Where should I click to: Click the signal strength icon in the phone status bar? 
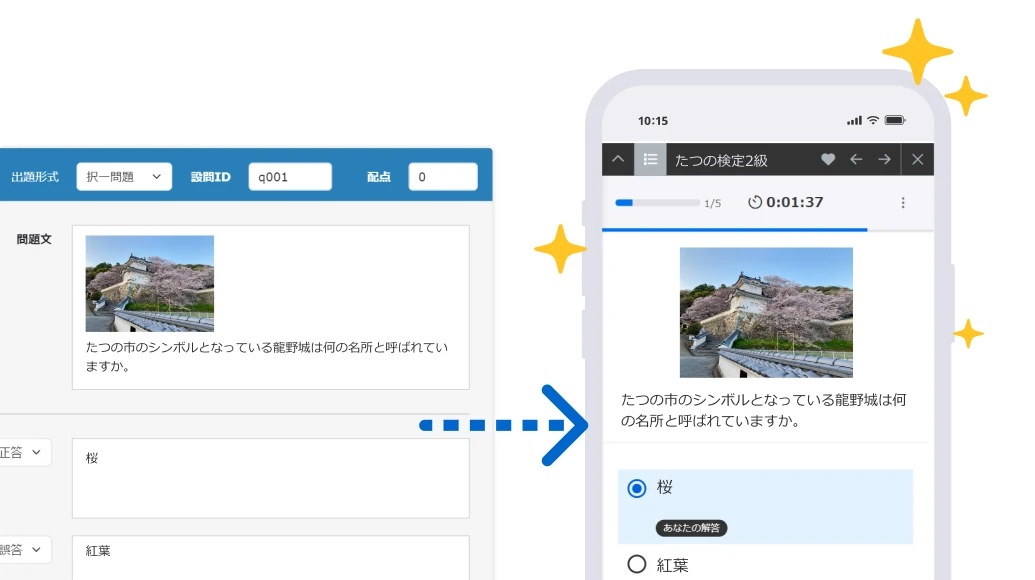854,120
